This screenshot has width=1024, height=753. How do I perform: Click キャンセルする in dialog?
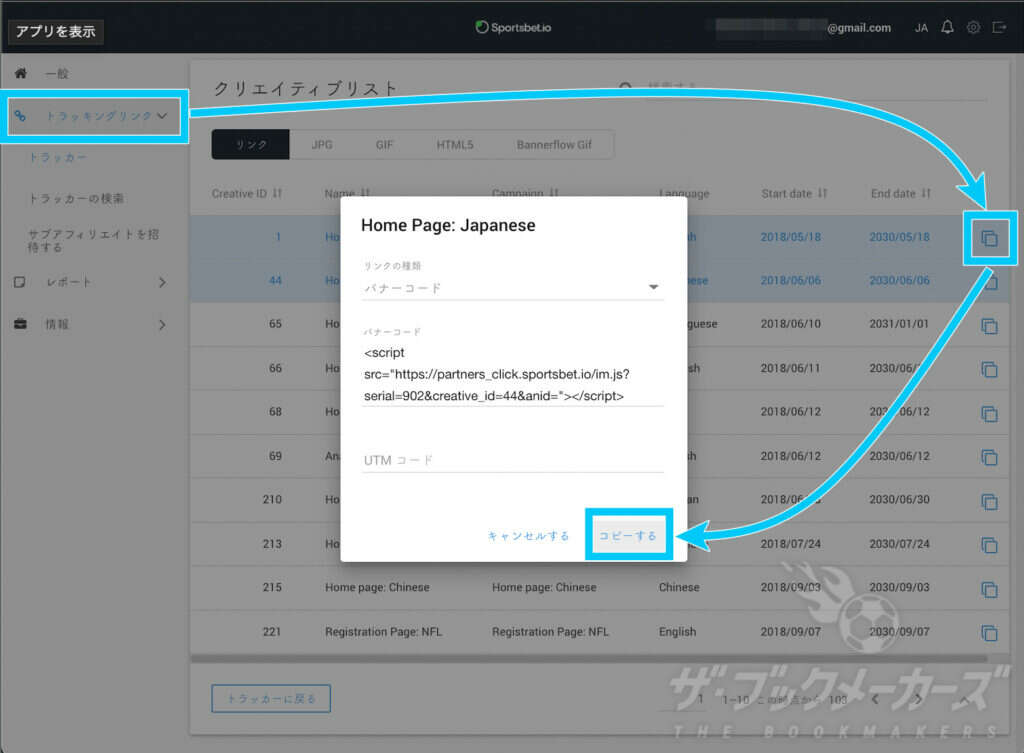528,536
